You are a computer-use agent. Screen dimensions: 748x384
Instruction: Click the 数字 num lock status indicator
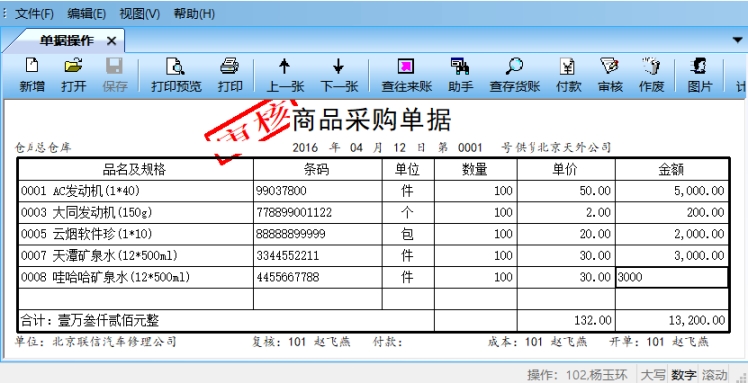click(684, 375)
